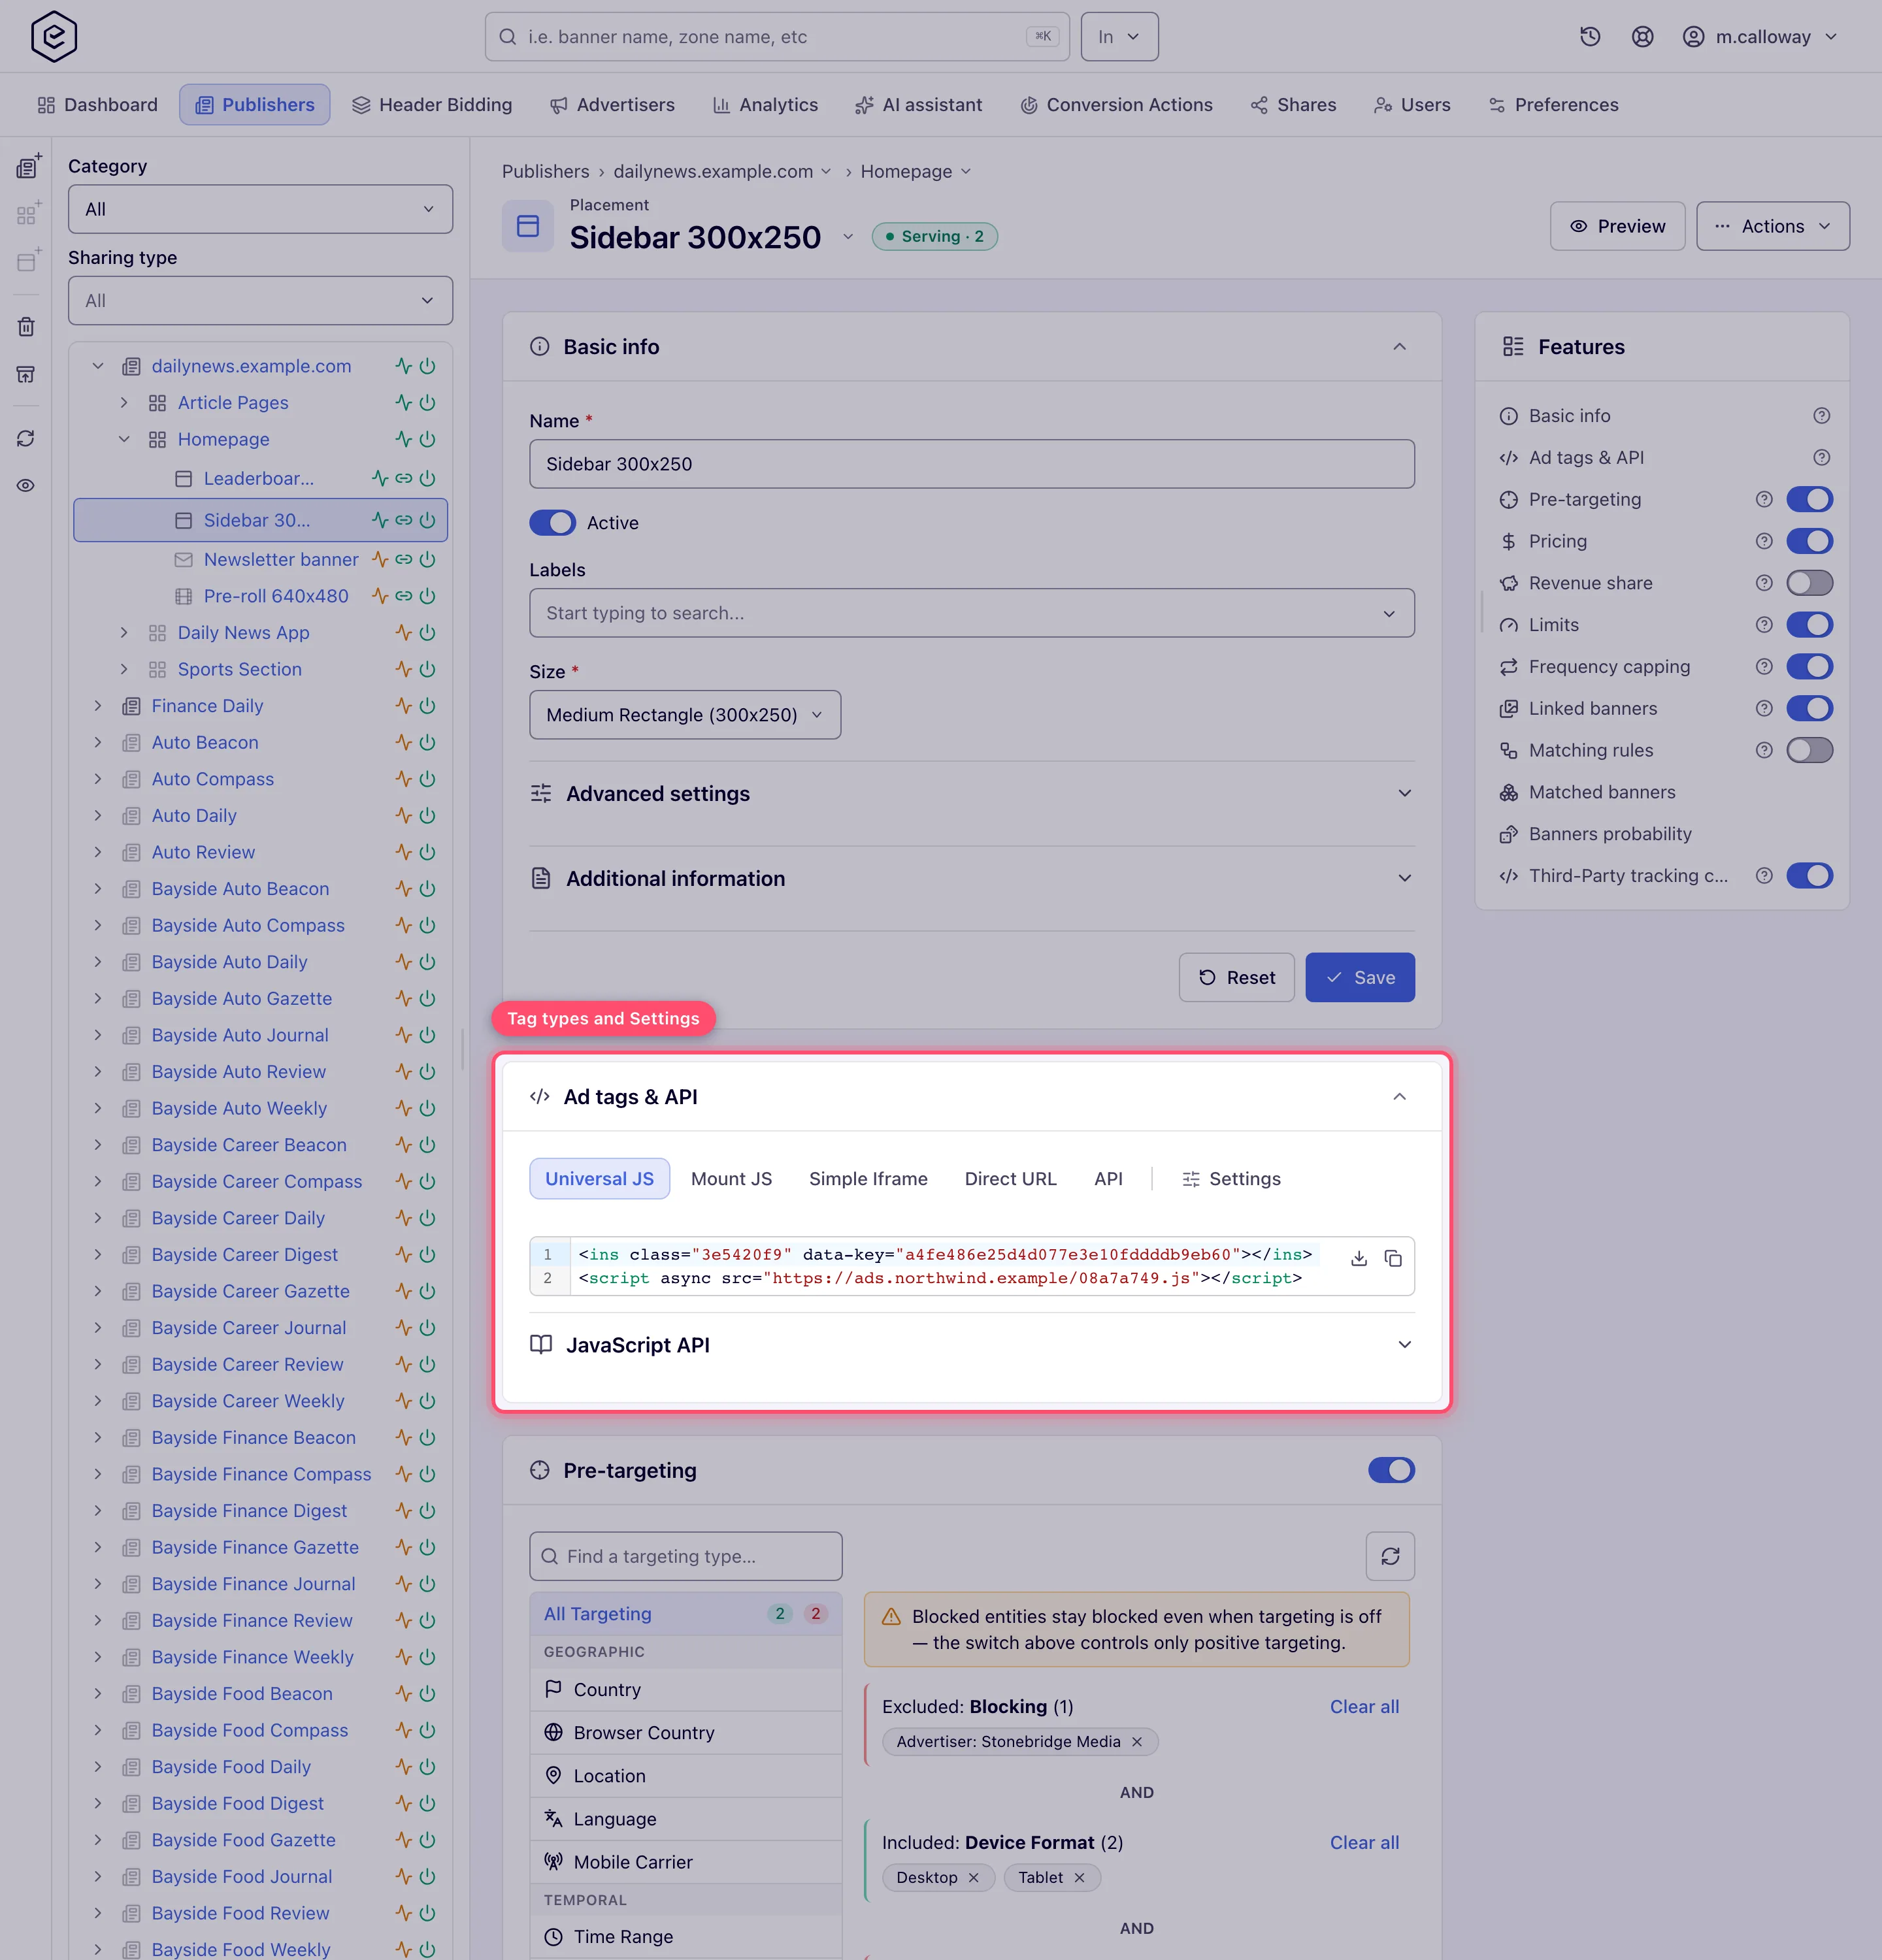
Task: Expand the JavaScript API section
Action: pyautogui.click(x=972, y=1345)
